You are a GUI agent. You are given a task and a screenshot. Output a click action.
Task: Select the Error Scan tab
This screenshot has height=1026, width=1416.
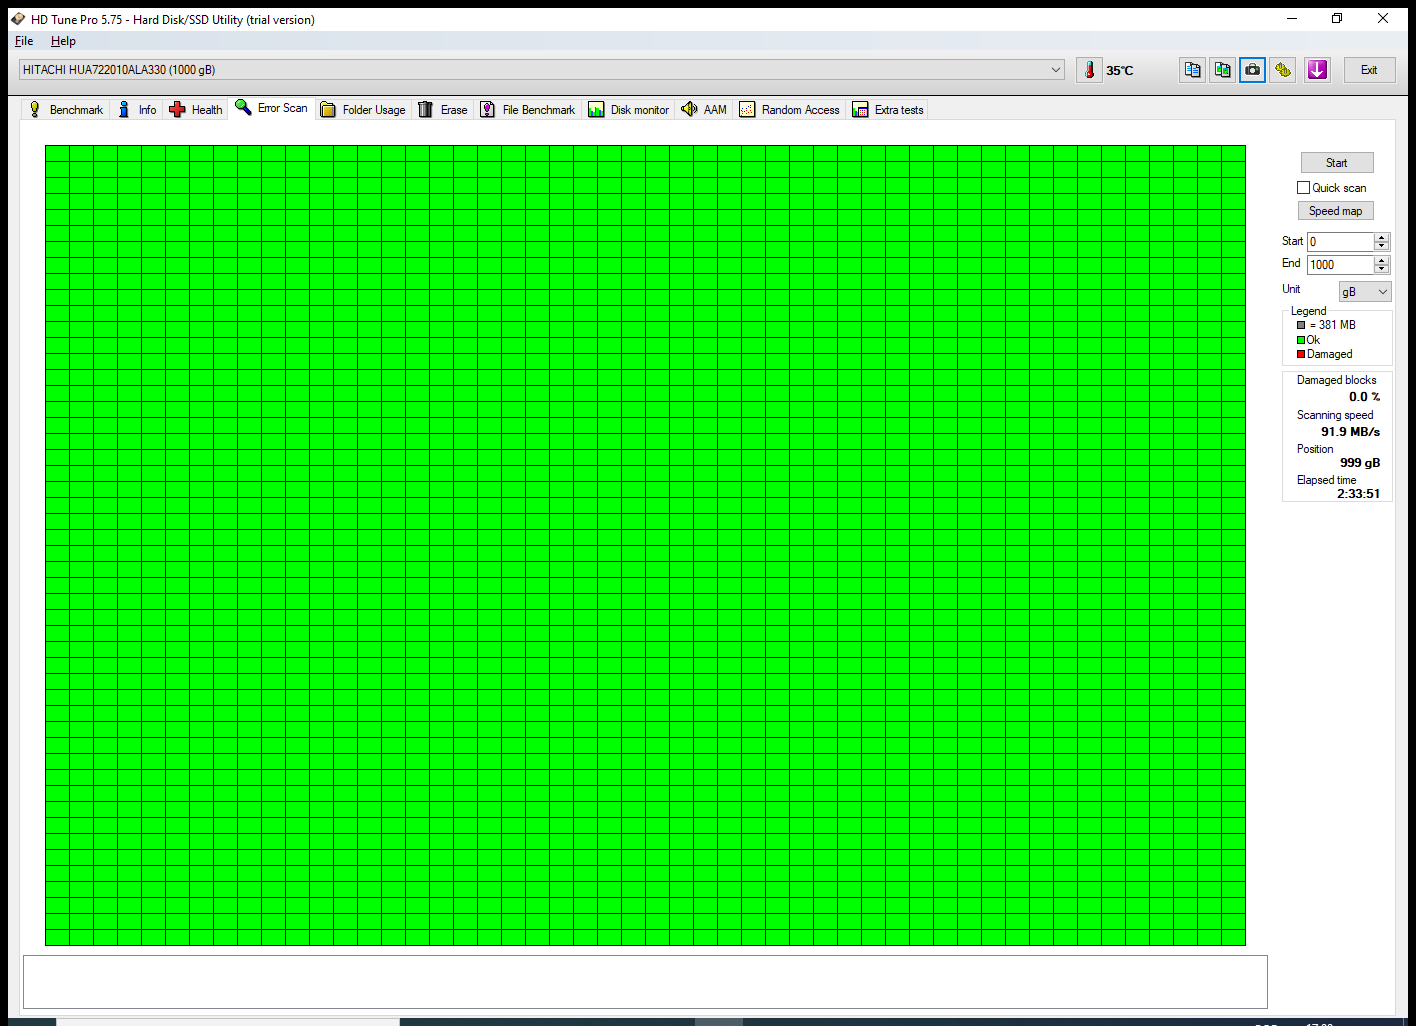point(272,108)
